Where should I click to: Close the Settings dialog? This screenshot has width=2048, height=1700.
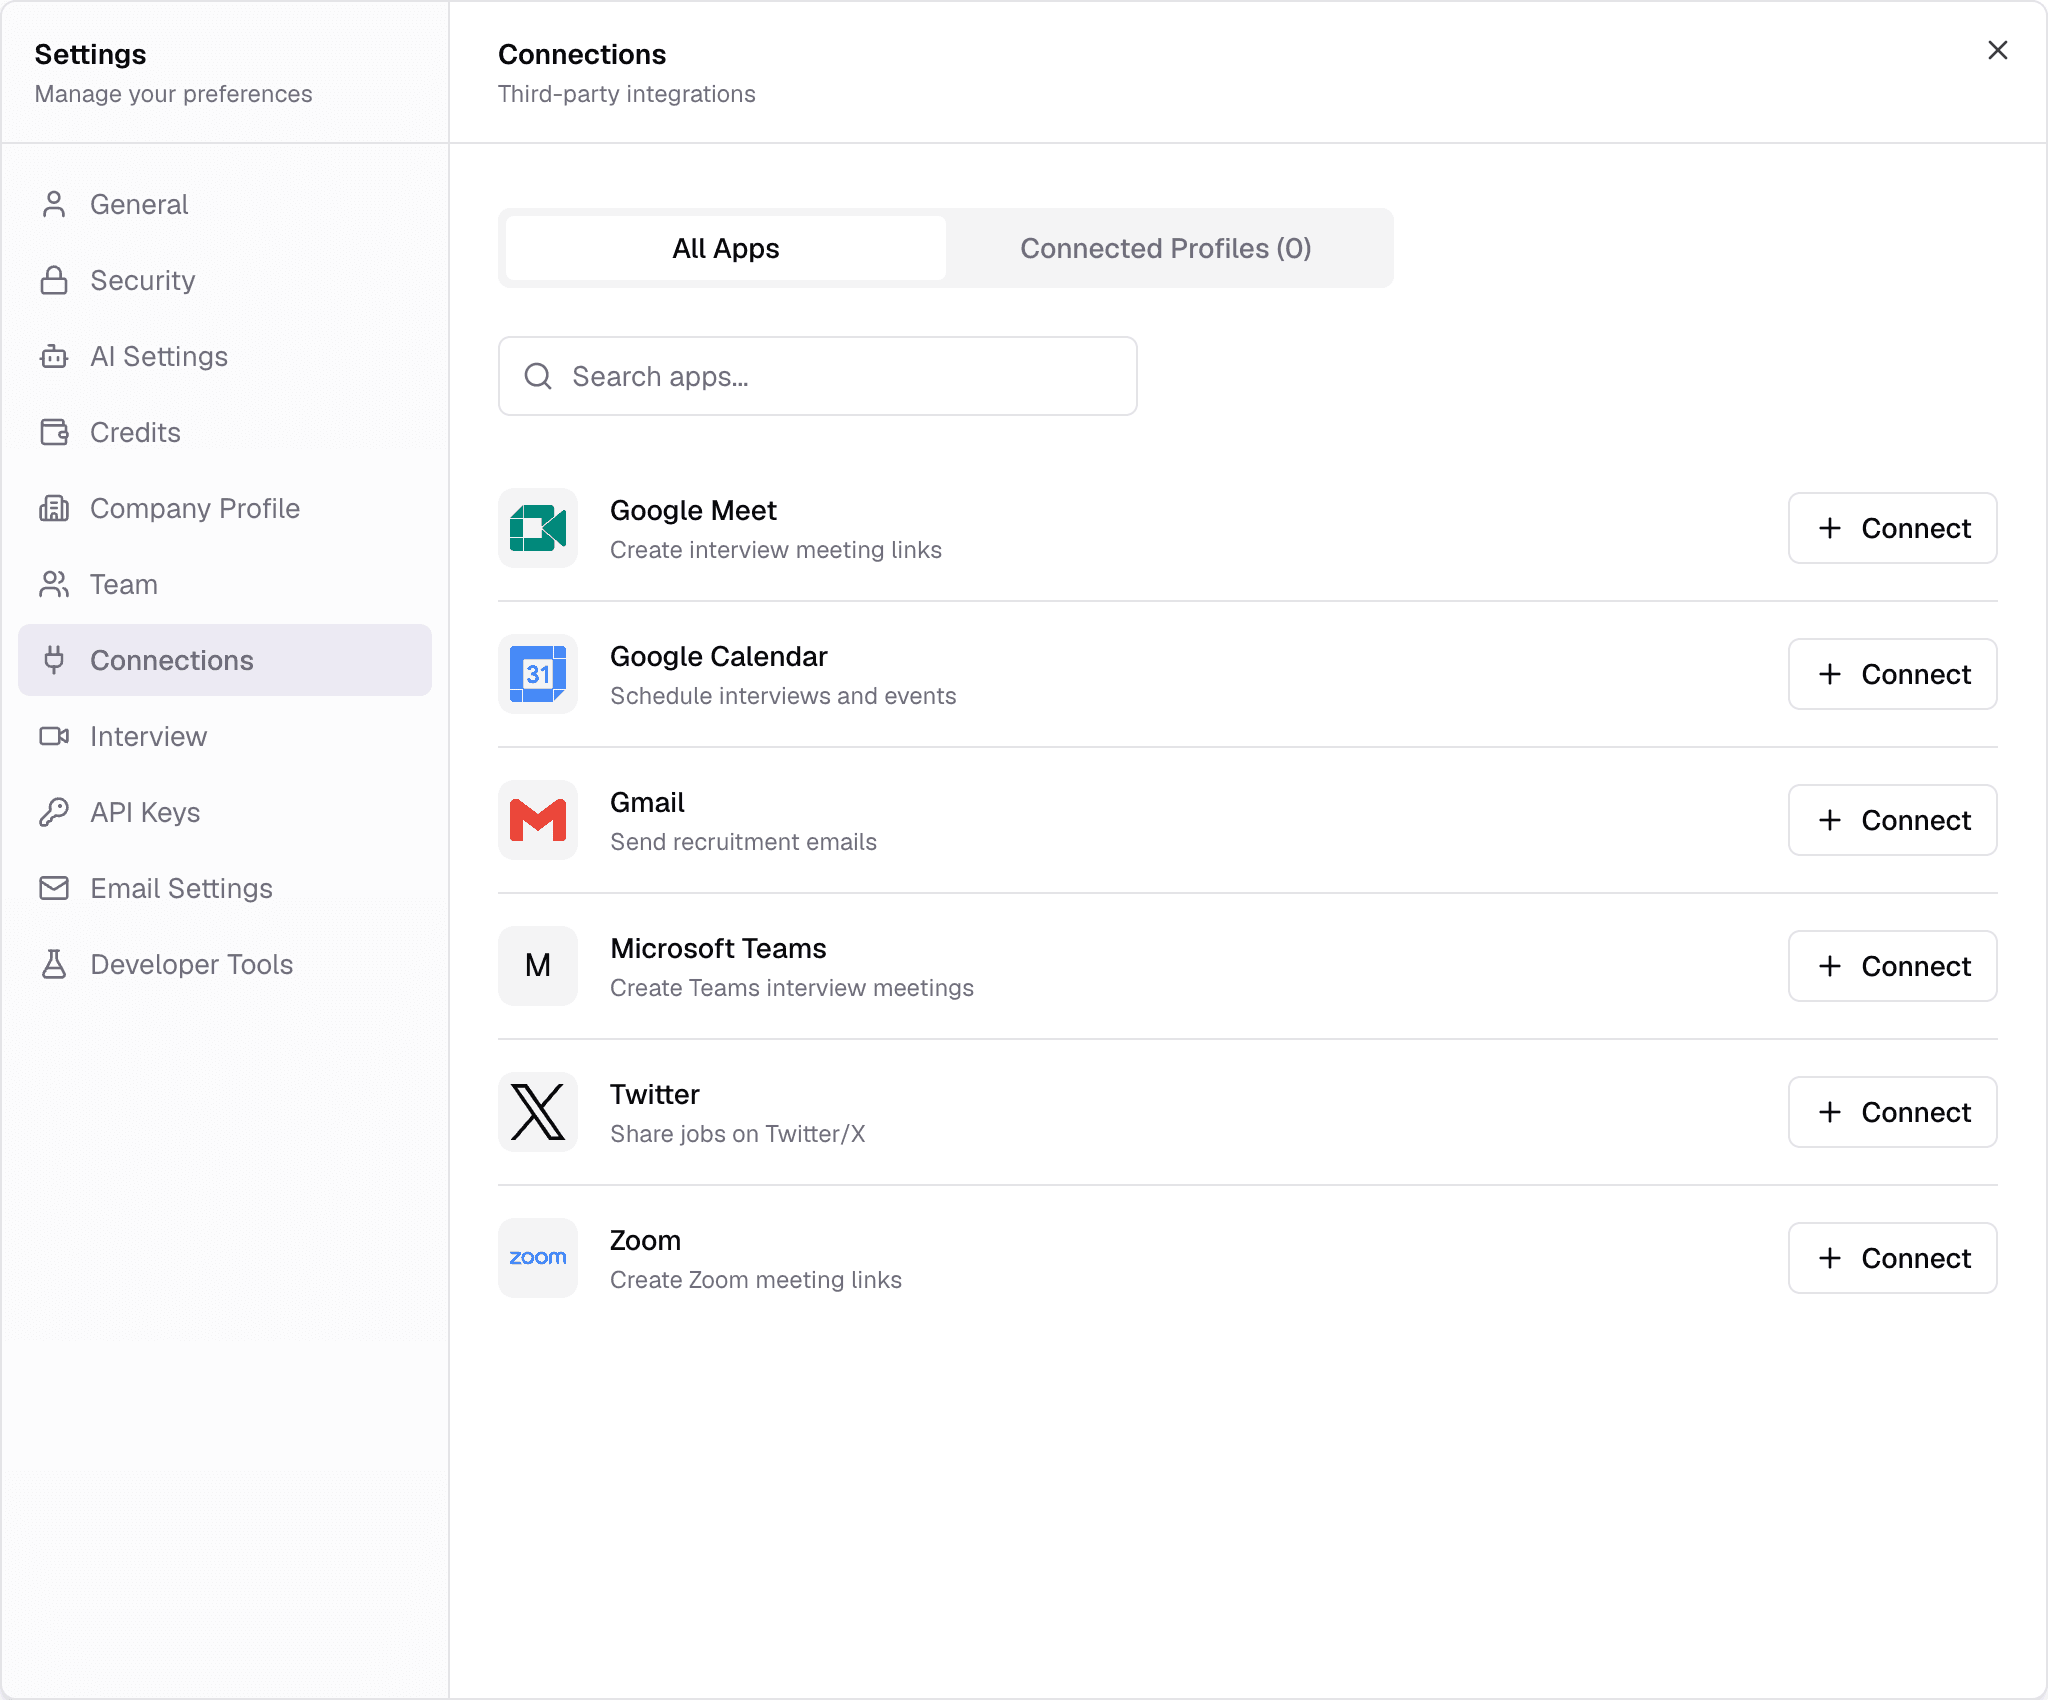tap(1997, 50)
